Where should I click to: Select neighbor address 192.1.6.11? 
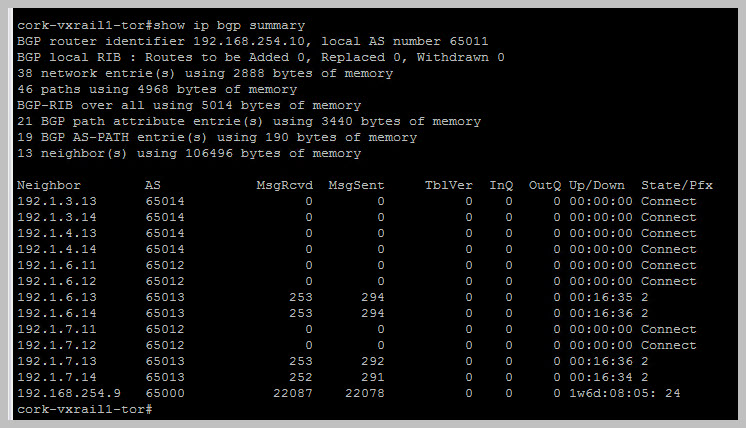click(57, 265)
